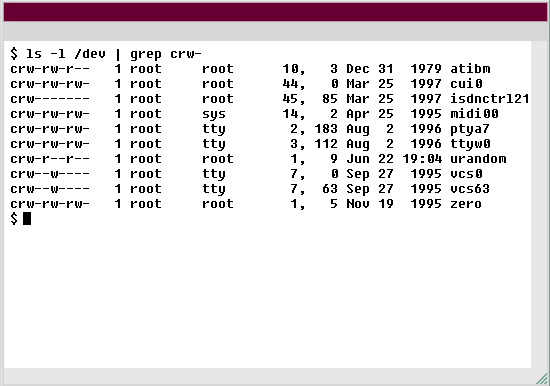
Task: Click the permissions 'crw--w----' of vcs0
Action: (x=50, y=174)
